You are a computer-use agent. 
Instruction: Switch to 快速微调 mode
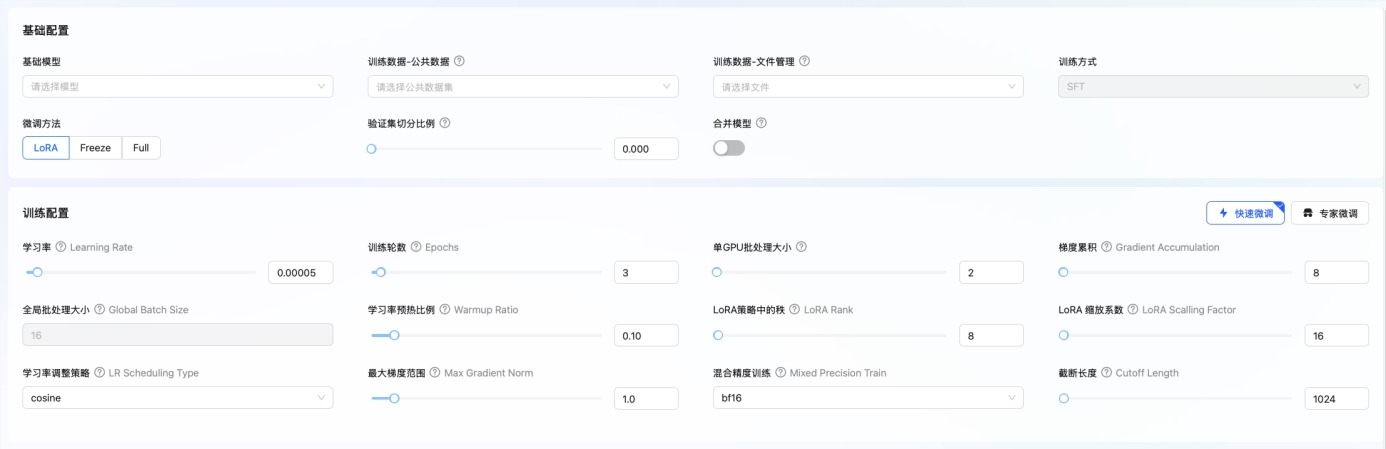pos(1245,213)
